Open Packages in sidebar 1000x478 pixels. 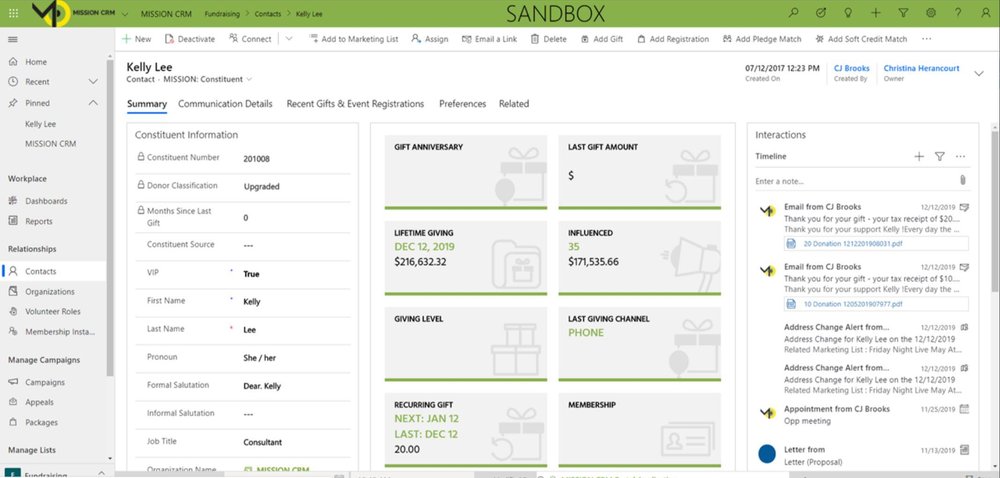41,422
